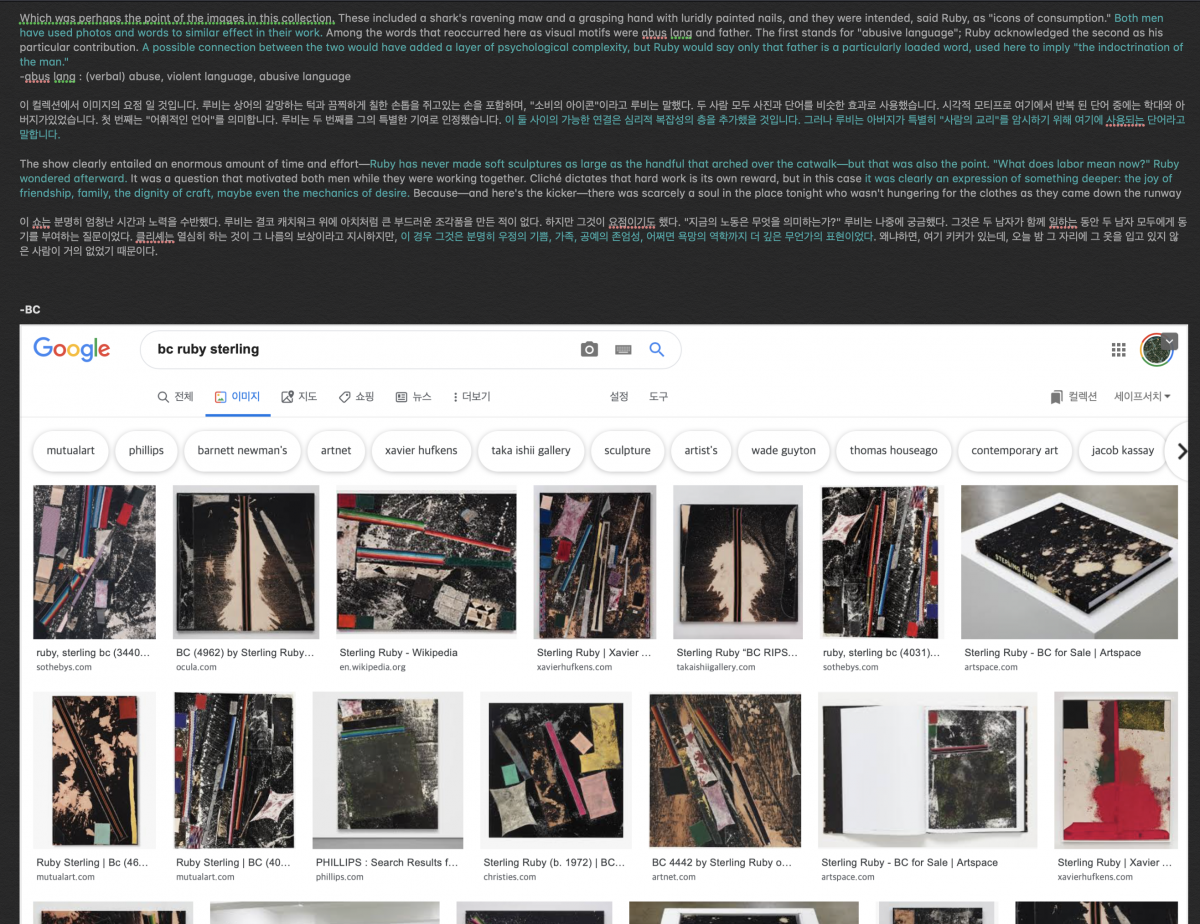Click the blue magnifier search button

click(657, 349)
